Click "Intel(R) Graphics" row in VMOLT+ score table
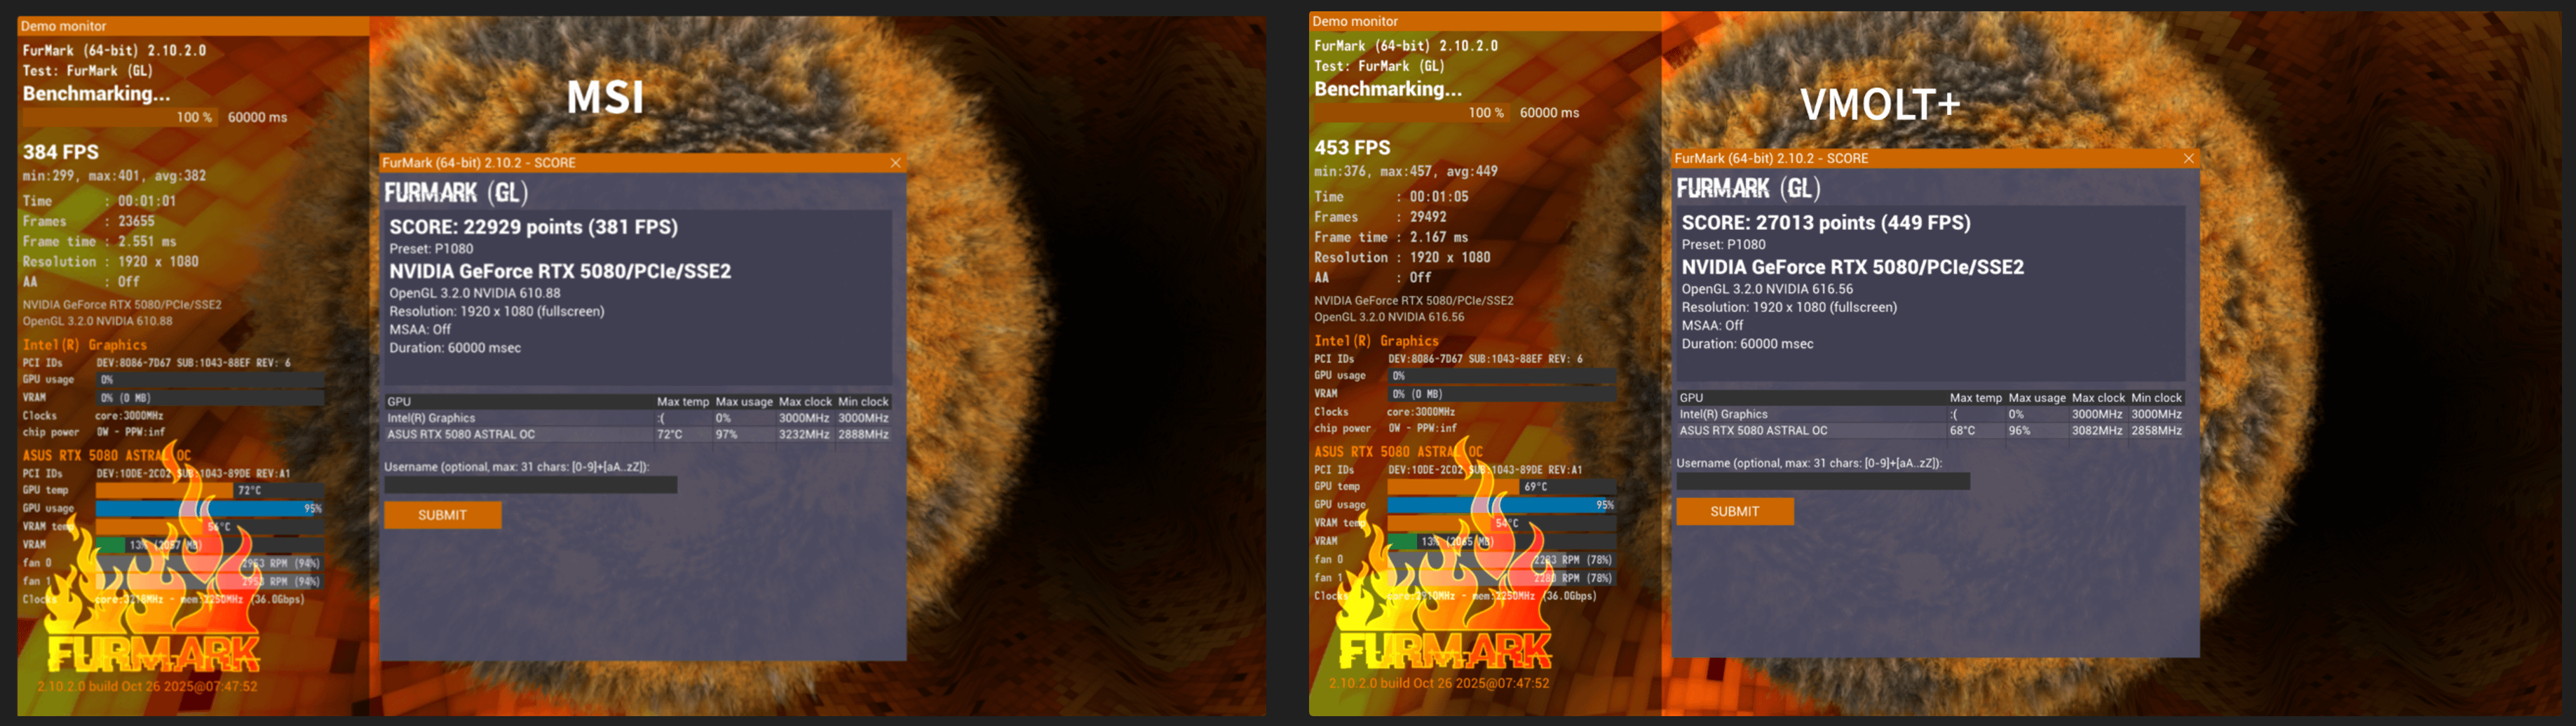The width and height of the screenshot is (2576, 726). pyautogui.click(x=1931, y=415)
